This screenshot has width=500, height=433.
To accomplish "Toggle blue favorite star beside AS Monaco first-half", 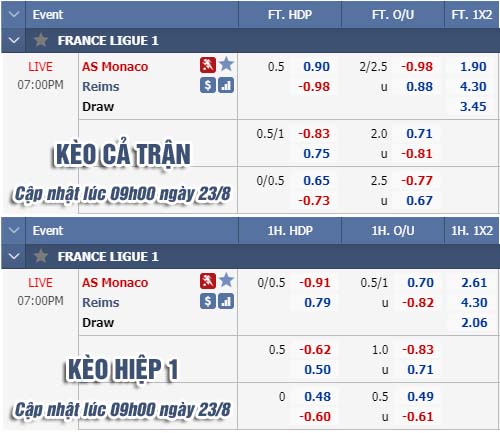I will 227,280.
